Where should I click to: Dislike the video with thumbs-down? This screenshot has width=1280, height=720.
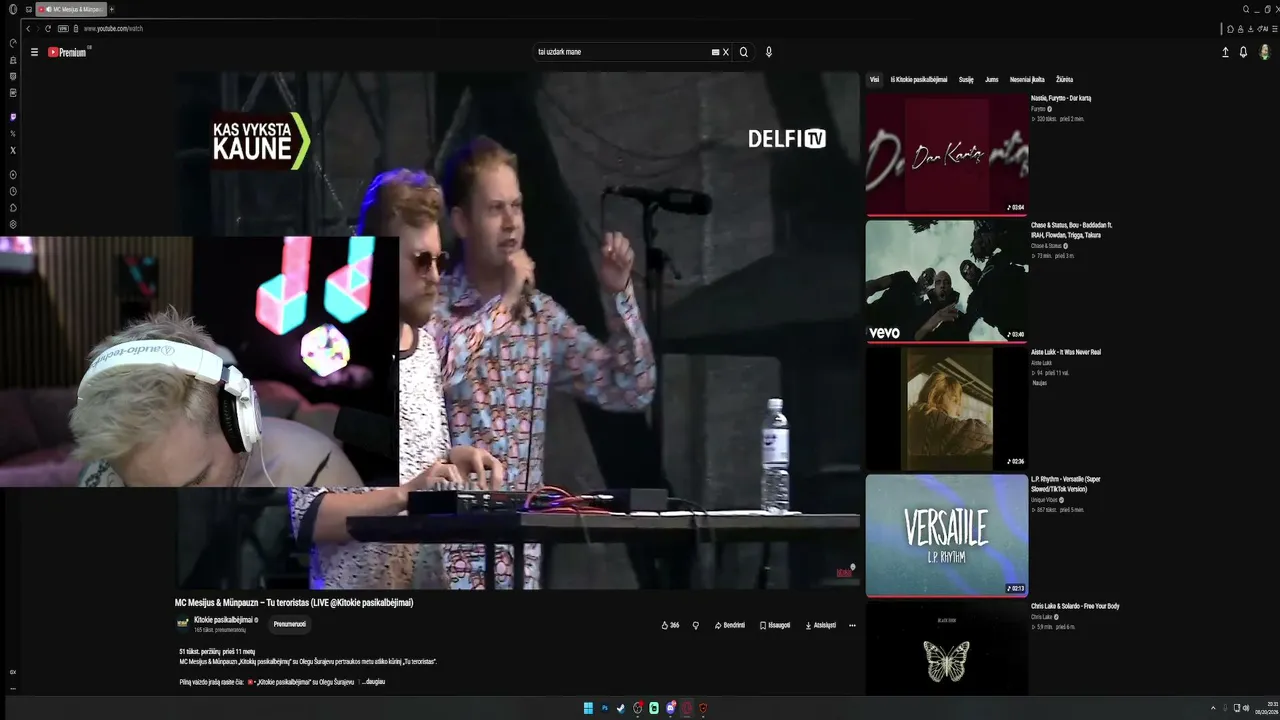coord(696,625)
